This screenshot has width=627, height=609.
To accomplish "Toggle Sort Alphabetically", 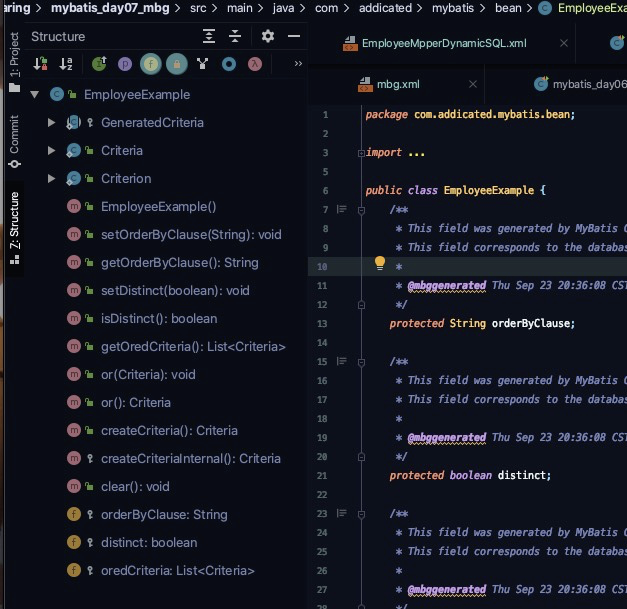I will (x=66, y=64).
